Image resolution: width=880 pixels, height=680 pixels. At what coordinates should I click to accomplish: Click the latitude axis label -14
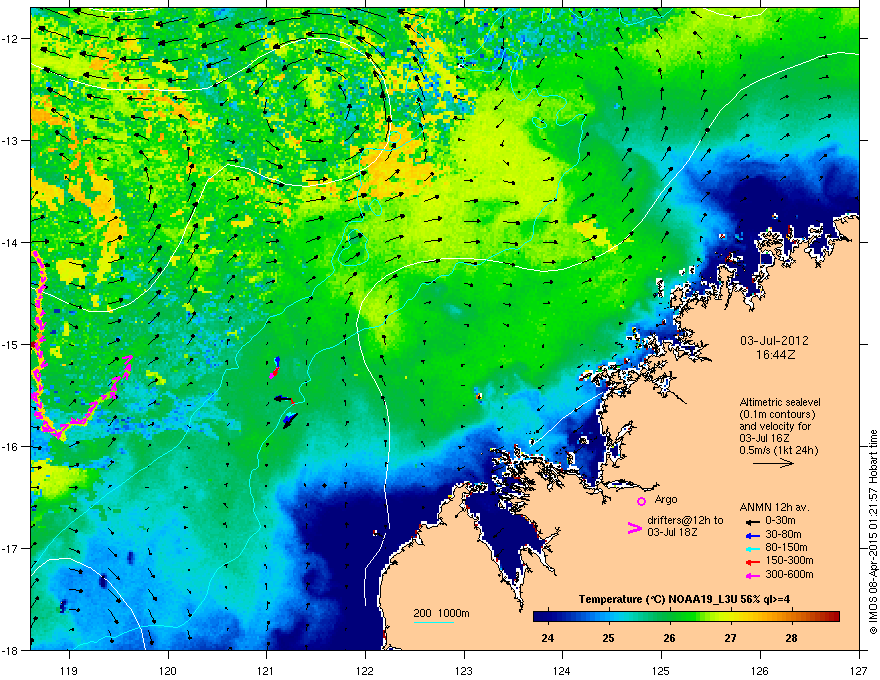(11, 243)
